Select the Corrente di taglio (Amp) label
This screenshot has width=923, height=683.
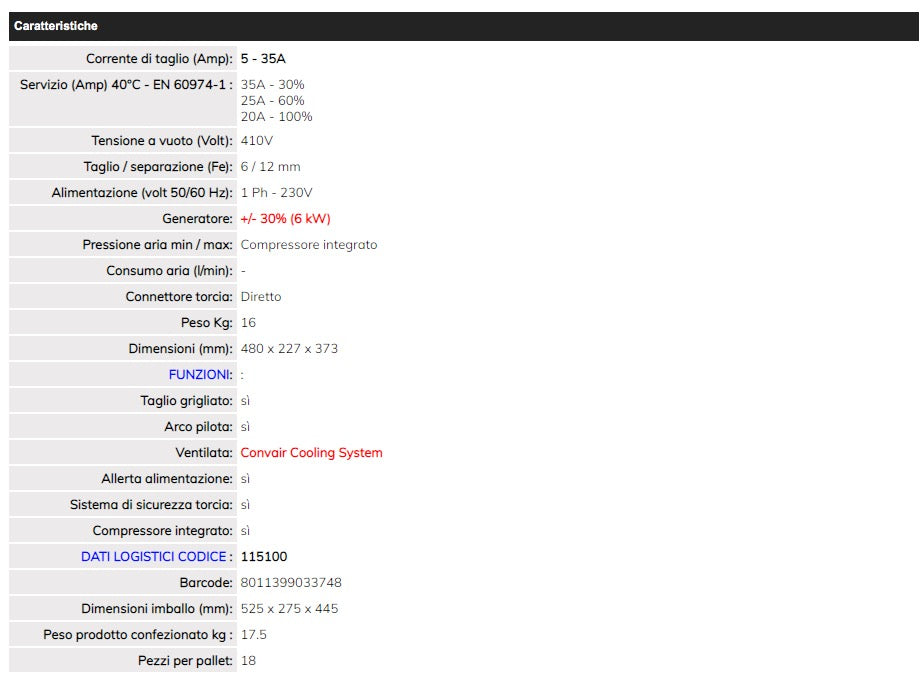(x=160, y=59)
